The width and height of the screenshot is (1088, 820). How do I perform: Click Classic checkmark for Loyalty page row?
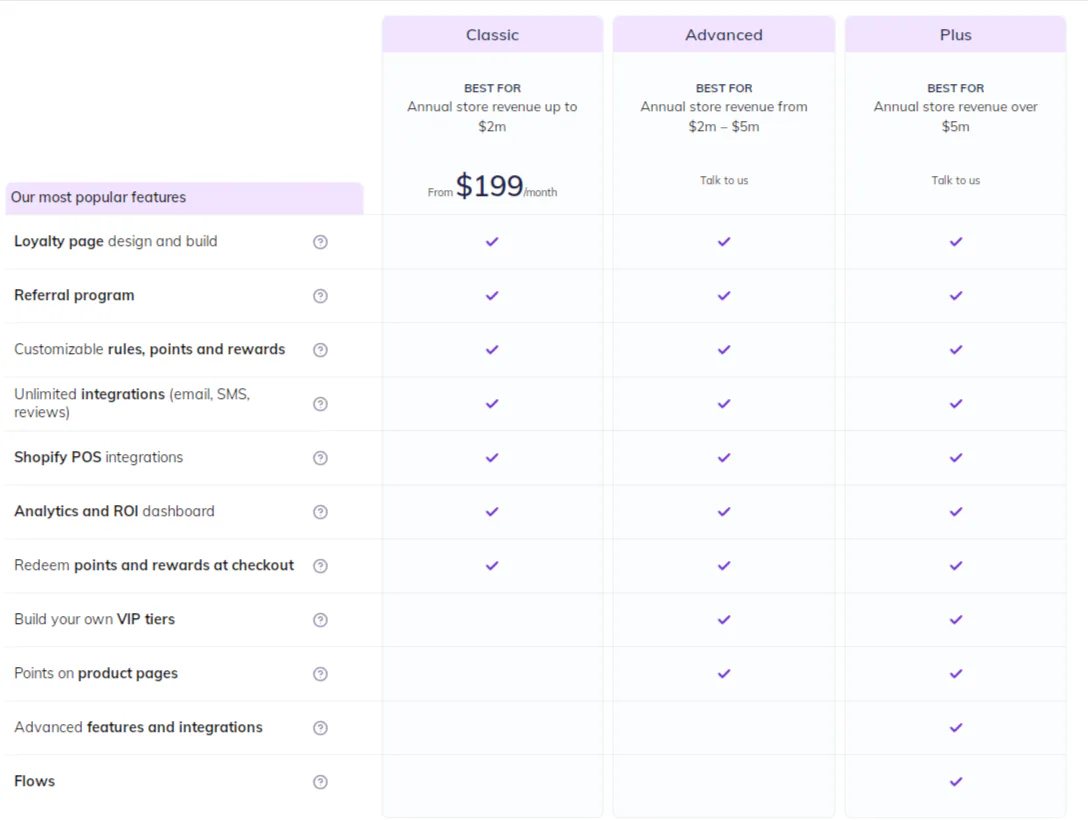[x=492, y=241]
